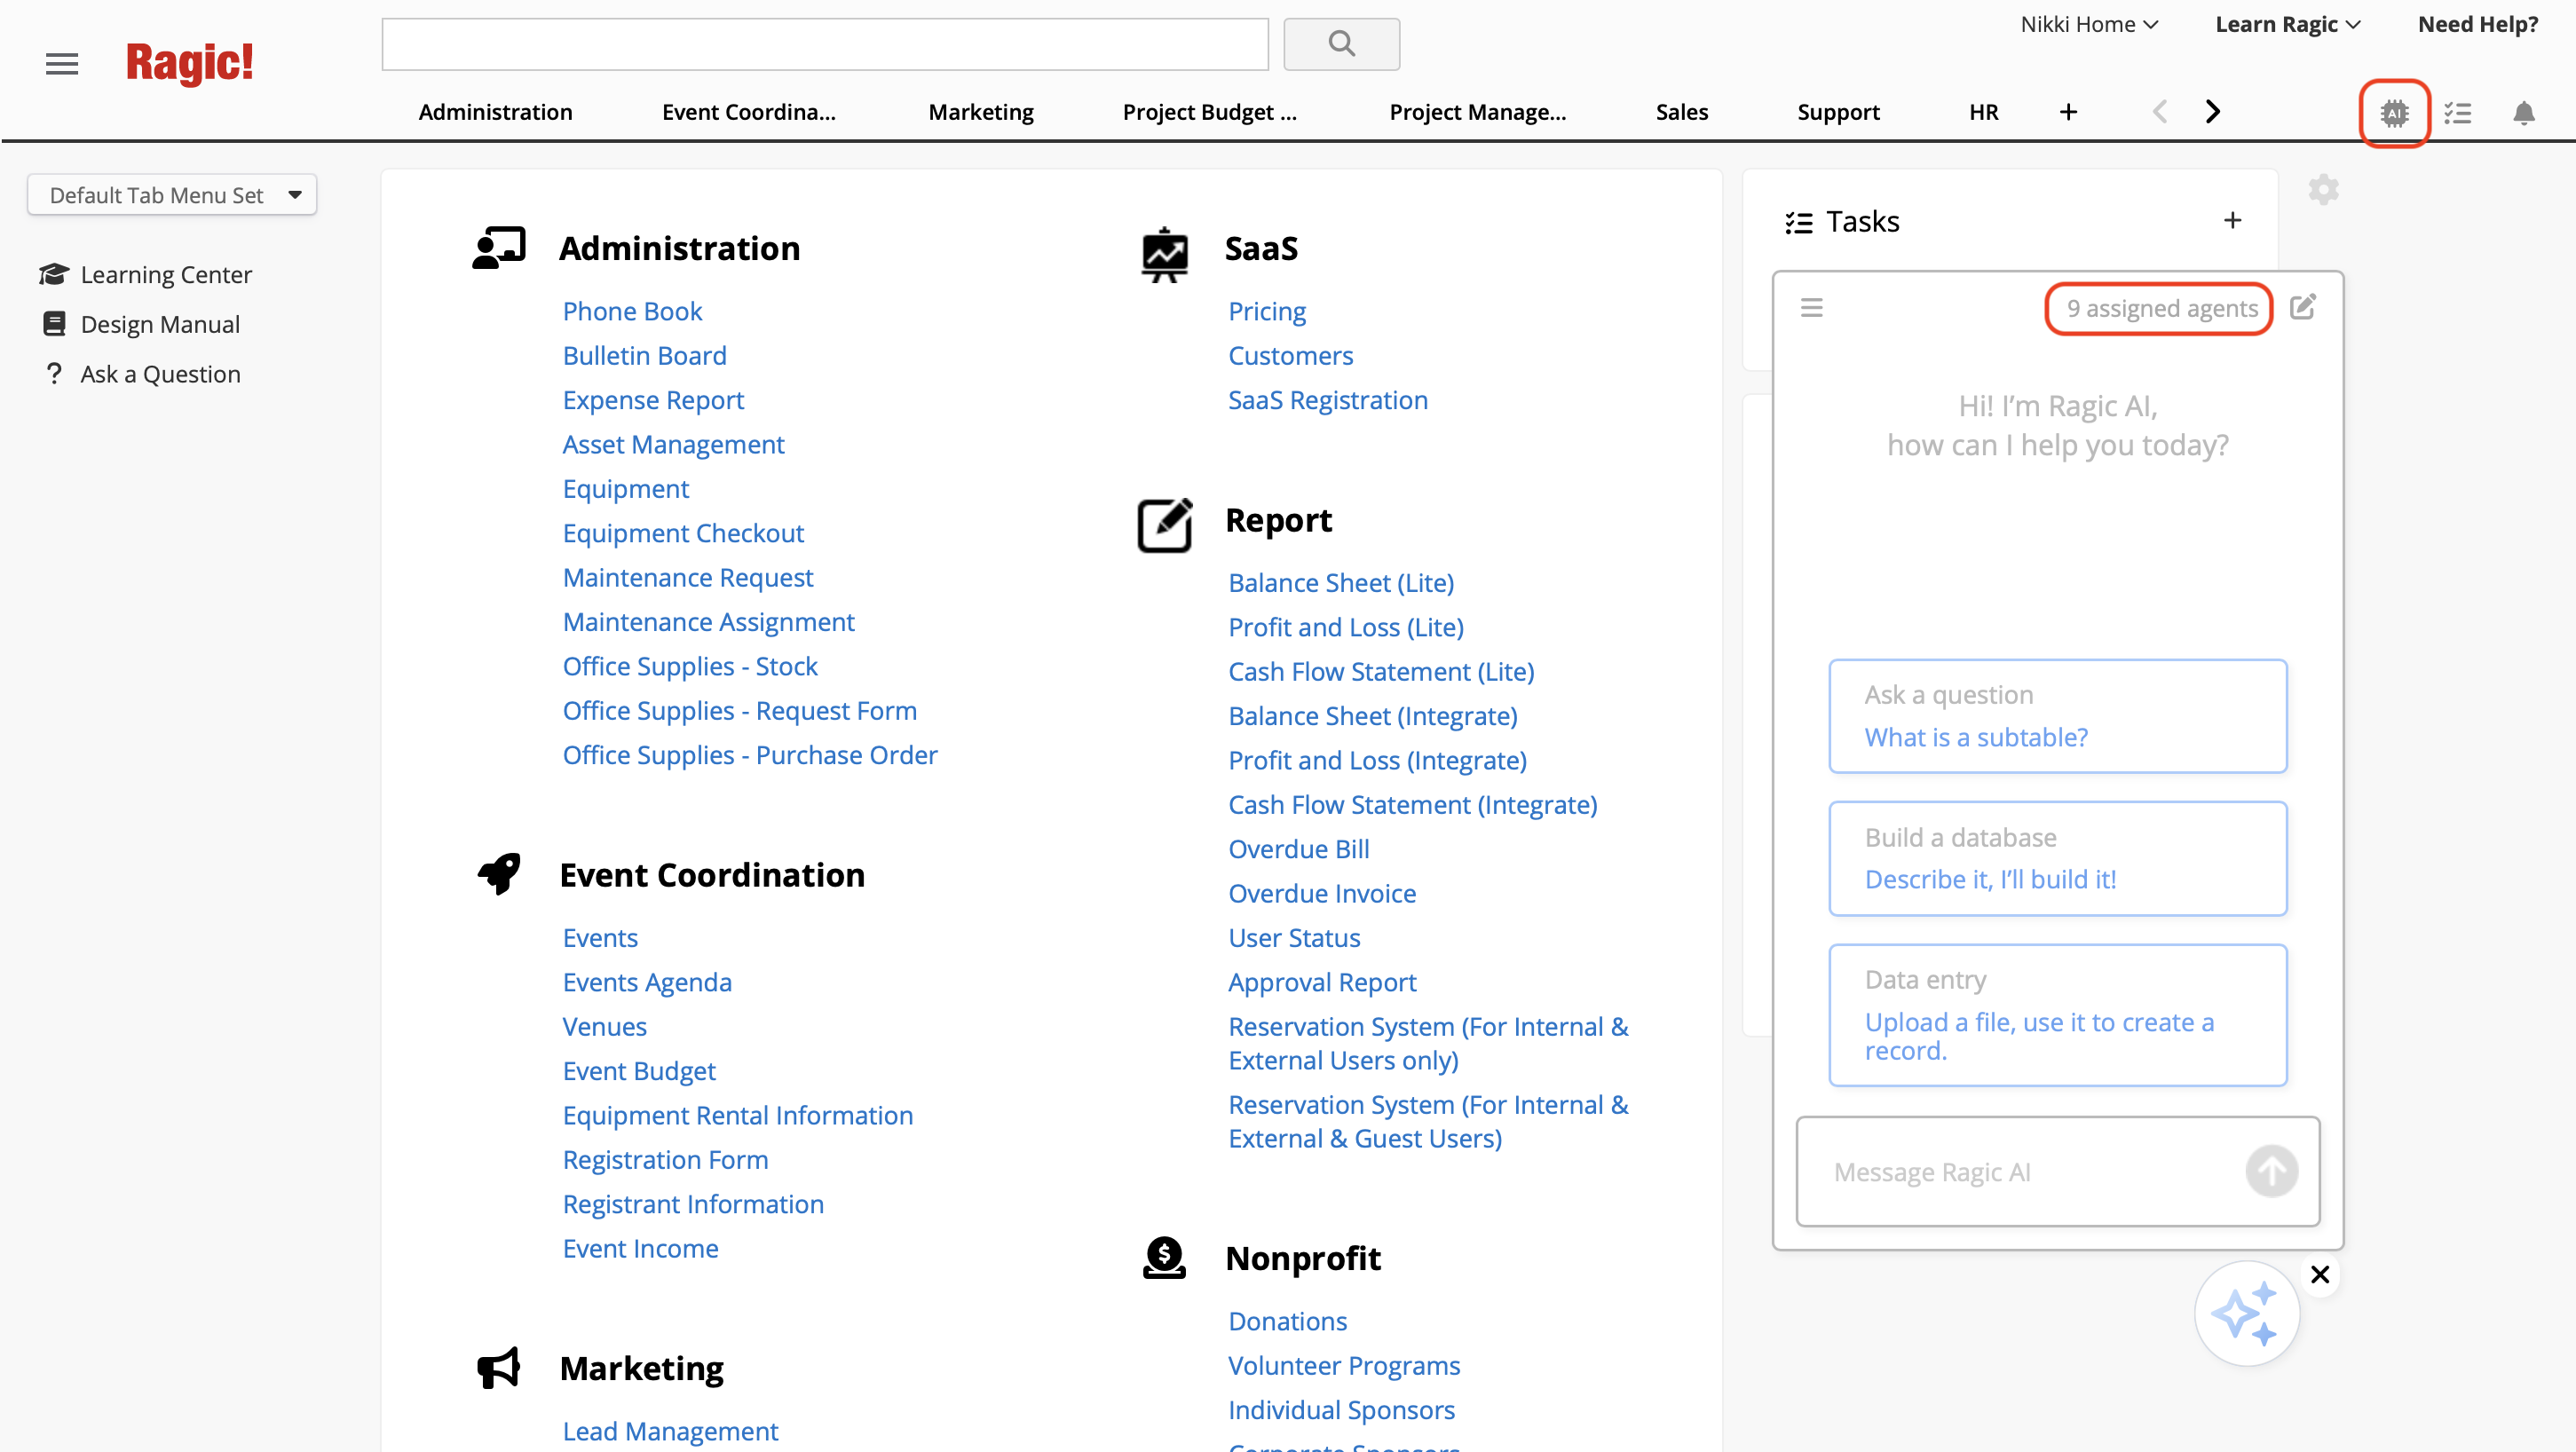
Task: Switch to the Marketing tab
Action: point(980,112)
